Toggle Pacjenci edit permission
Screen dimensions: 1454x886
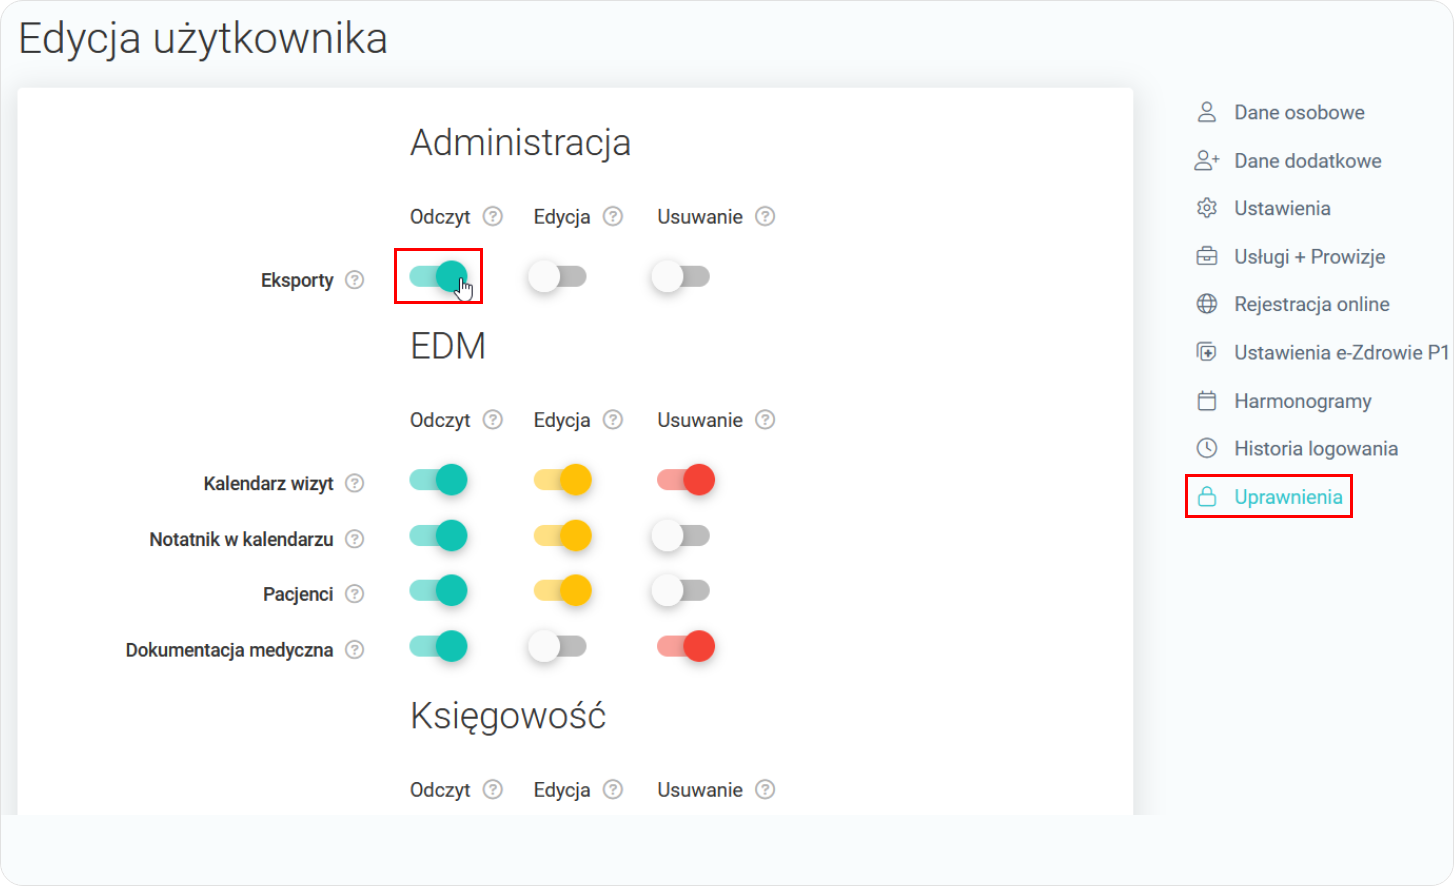point(562,591)
